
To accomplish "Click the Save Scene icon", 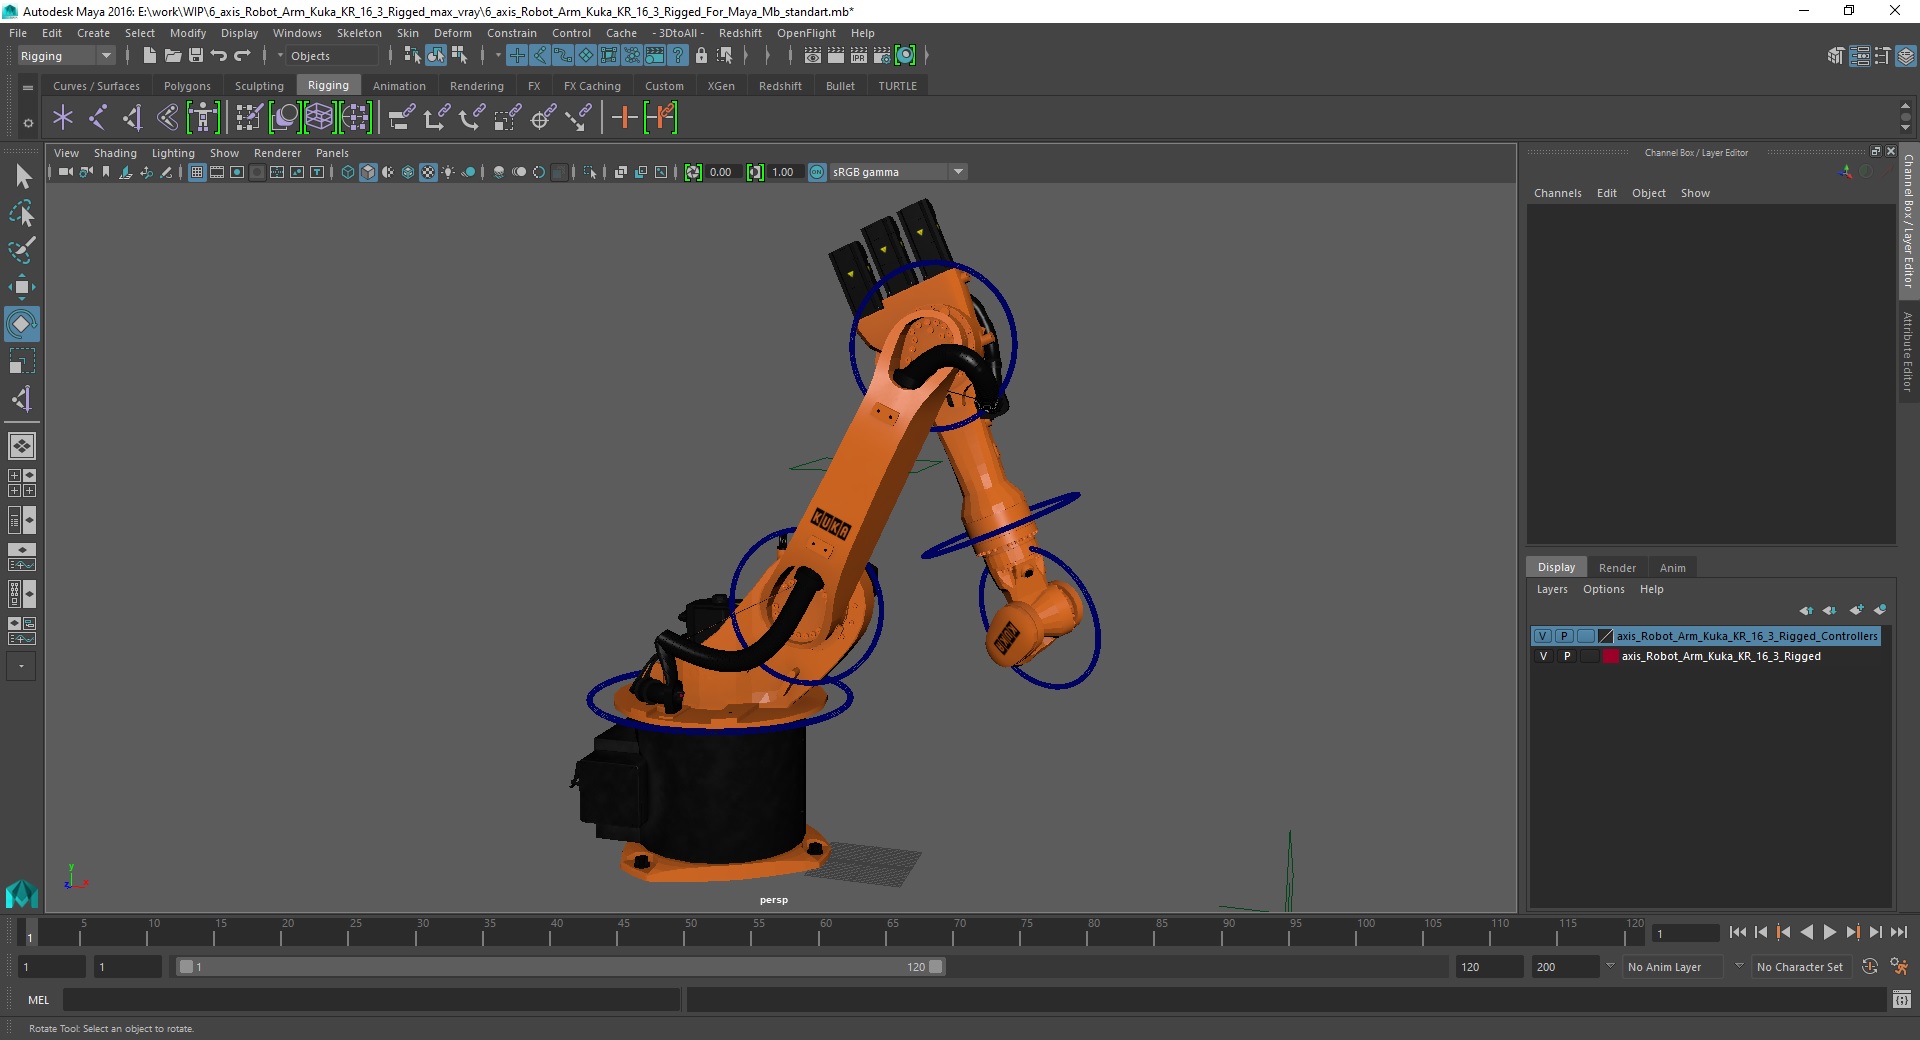I will 196,56.
